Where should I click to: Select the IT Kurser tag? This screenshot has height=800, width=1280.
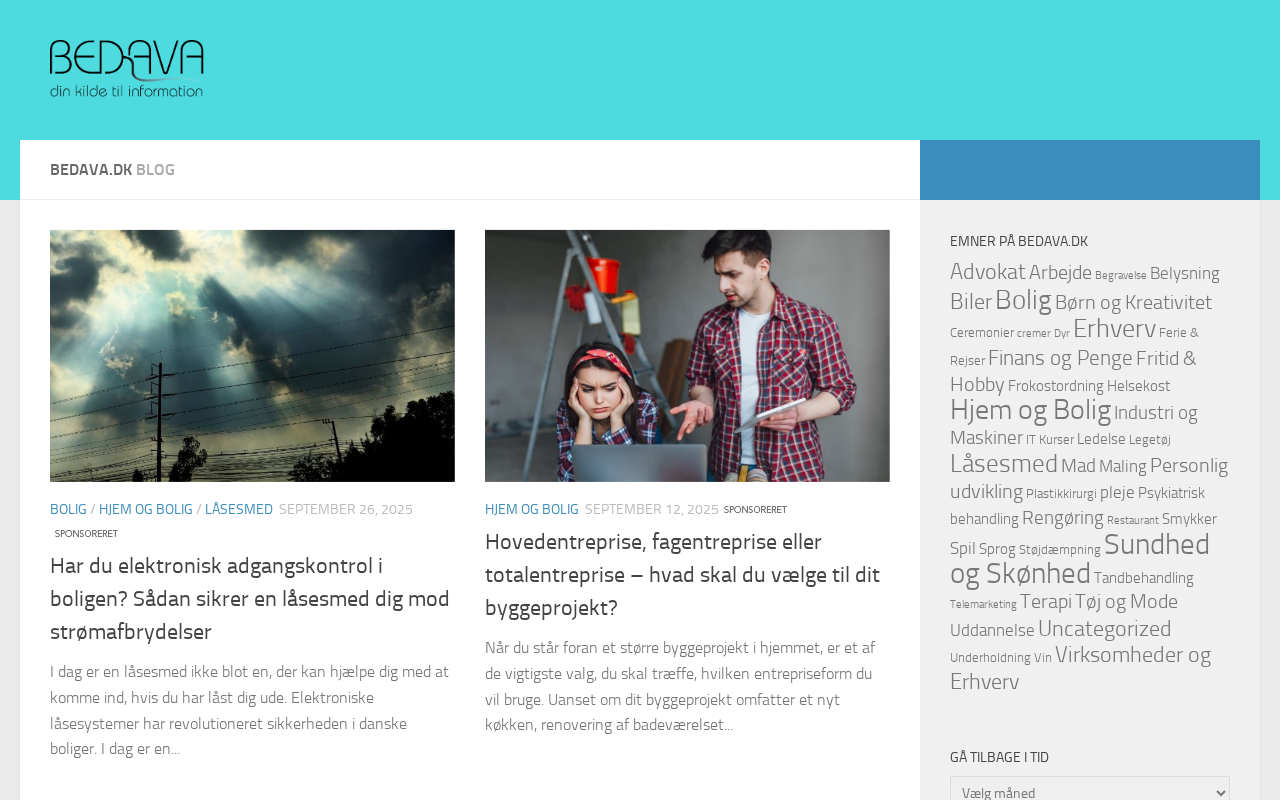tap(1050, 440)
